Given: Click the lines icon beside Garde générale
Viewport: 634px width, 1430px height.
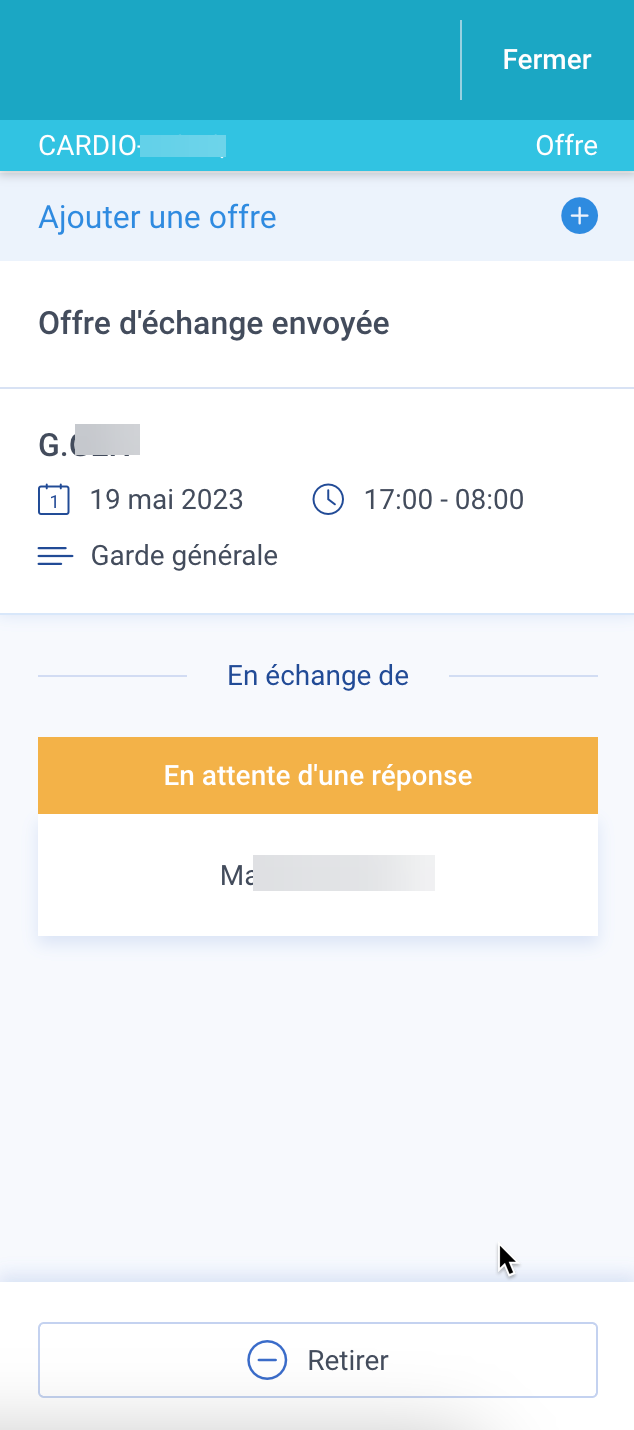Looking at the screenshot, I should coord(55,556).
